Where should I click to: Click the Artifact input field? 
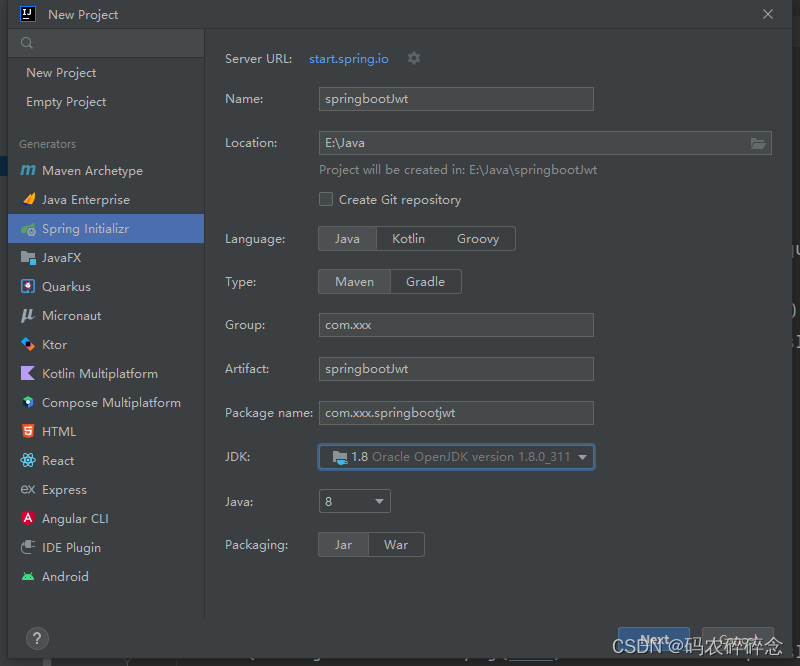456,369
